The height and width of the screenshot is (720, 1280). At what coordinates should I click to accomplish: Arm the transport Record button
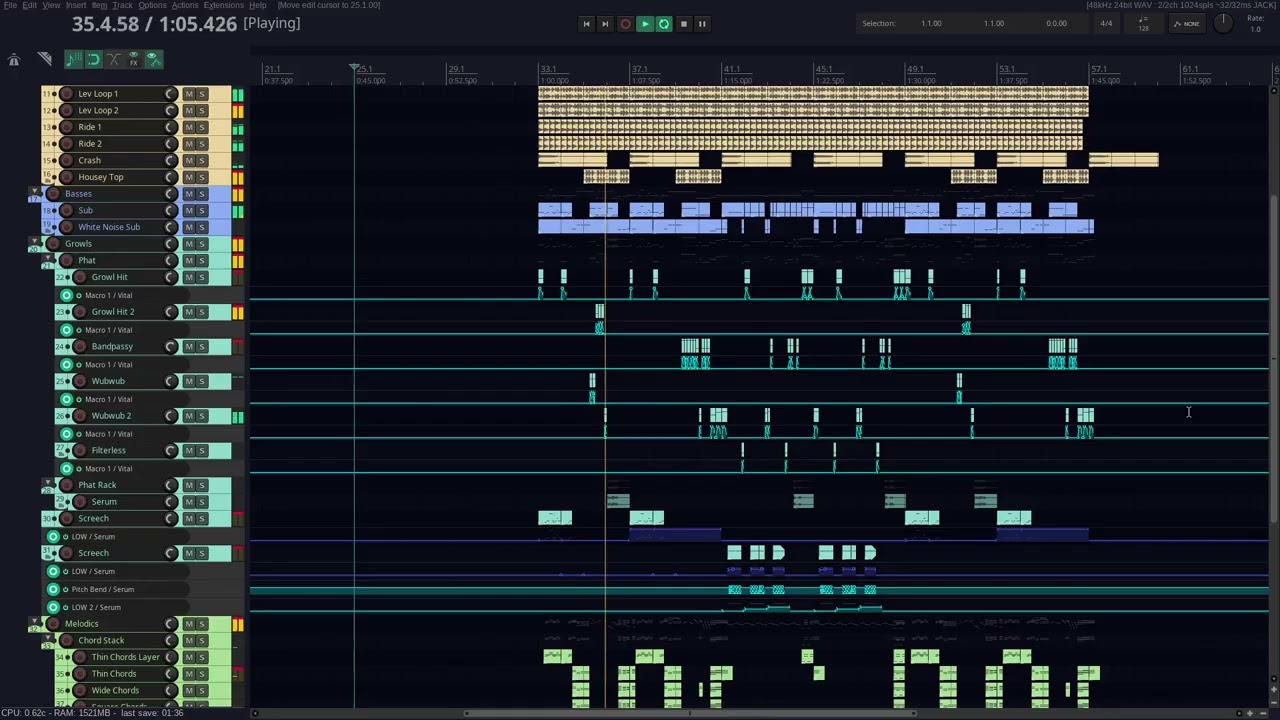click(x=625, y=24)
